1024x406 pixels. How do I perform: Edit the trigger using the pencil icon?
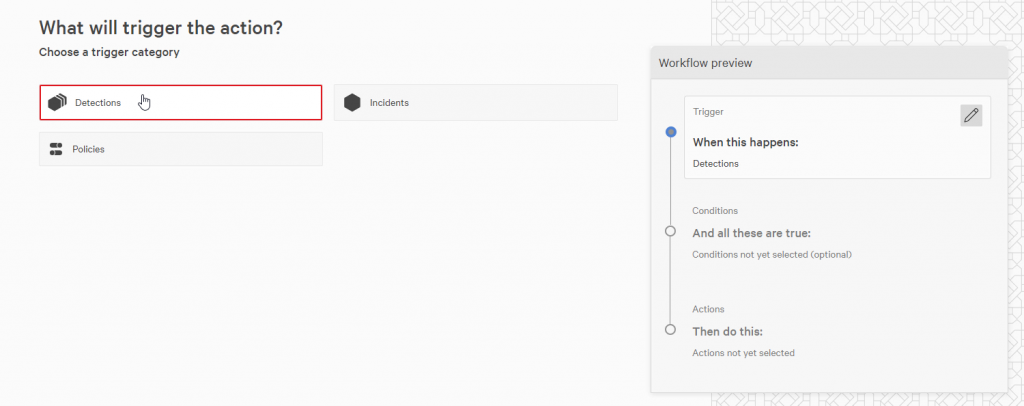point(971,116)
